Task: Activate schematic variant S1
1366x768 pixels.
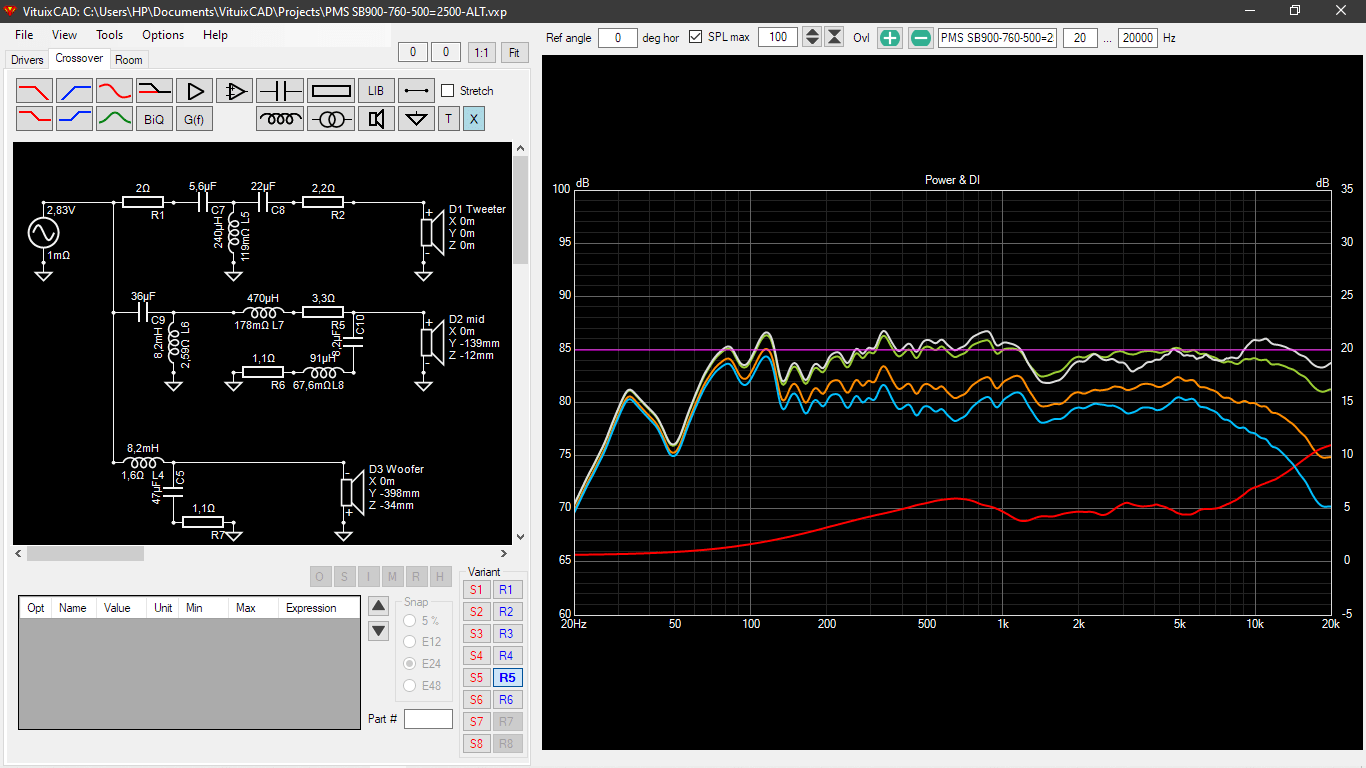Action: 476,590
